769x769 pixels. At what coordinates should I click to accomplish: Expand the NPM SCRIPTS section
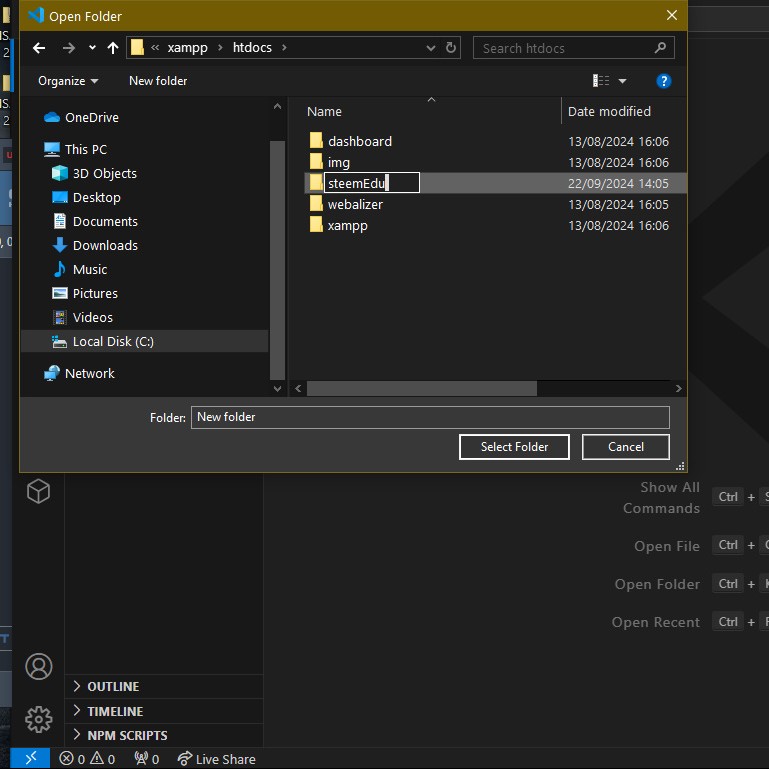click(x=164, y=736)
